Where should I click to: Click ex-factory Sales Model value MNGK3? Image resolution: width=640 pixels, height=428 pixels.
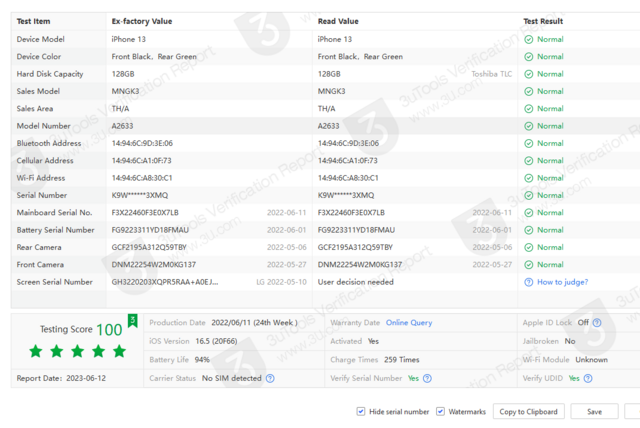(x=125, y=91)
